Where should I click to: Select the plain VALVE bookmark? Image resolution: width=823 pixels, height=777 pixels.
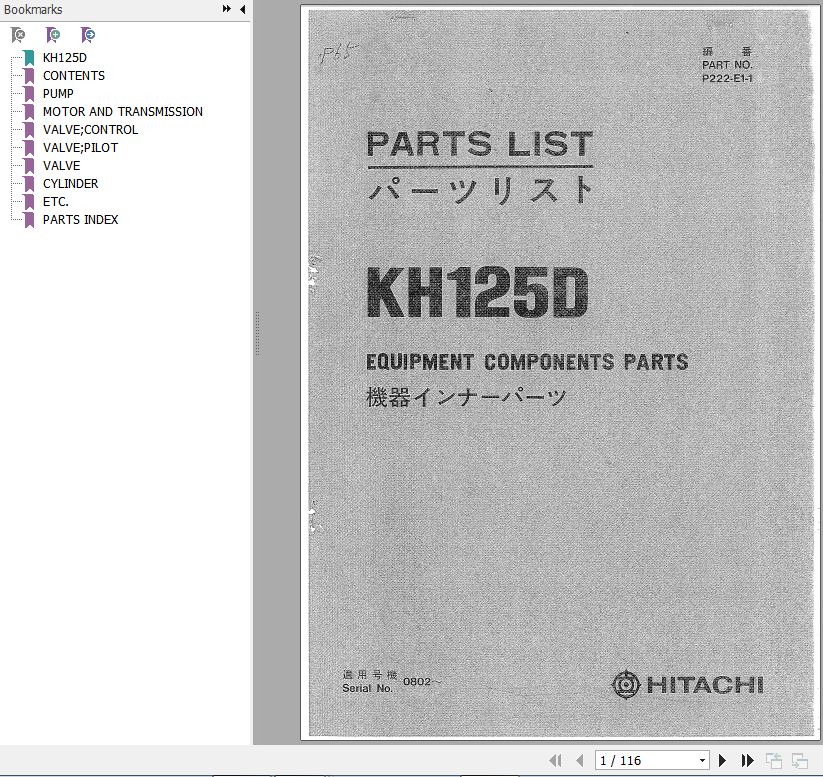click(61, 165)
